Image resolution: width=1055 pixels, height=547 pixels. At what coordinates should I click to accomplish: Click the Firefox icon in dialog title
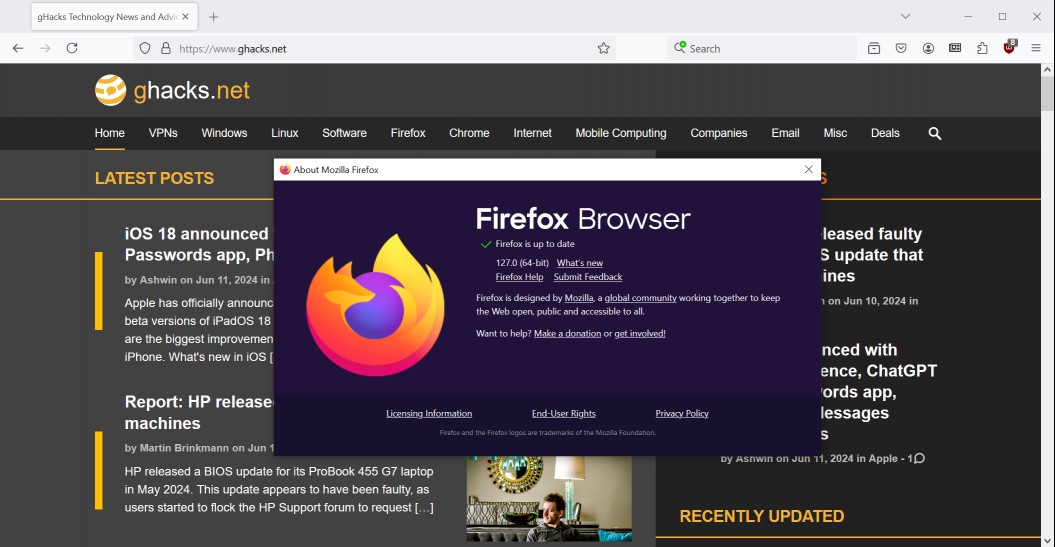pos(285,170)
